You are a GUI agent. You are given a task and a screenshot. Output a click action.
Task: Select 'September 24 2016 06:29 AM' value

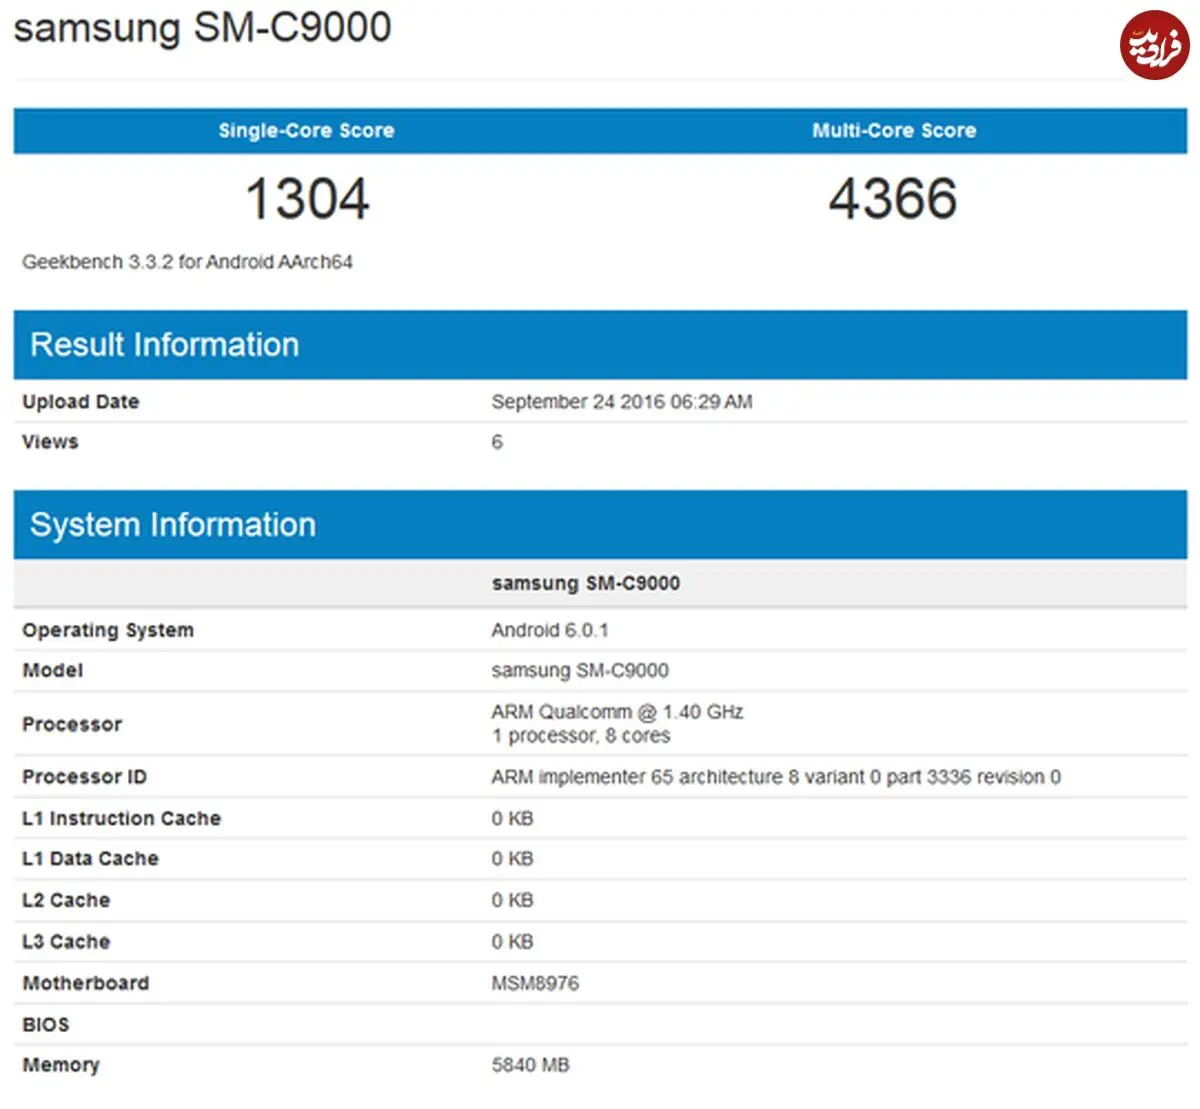622,402
